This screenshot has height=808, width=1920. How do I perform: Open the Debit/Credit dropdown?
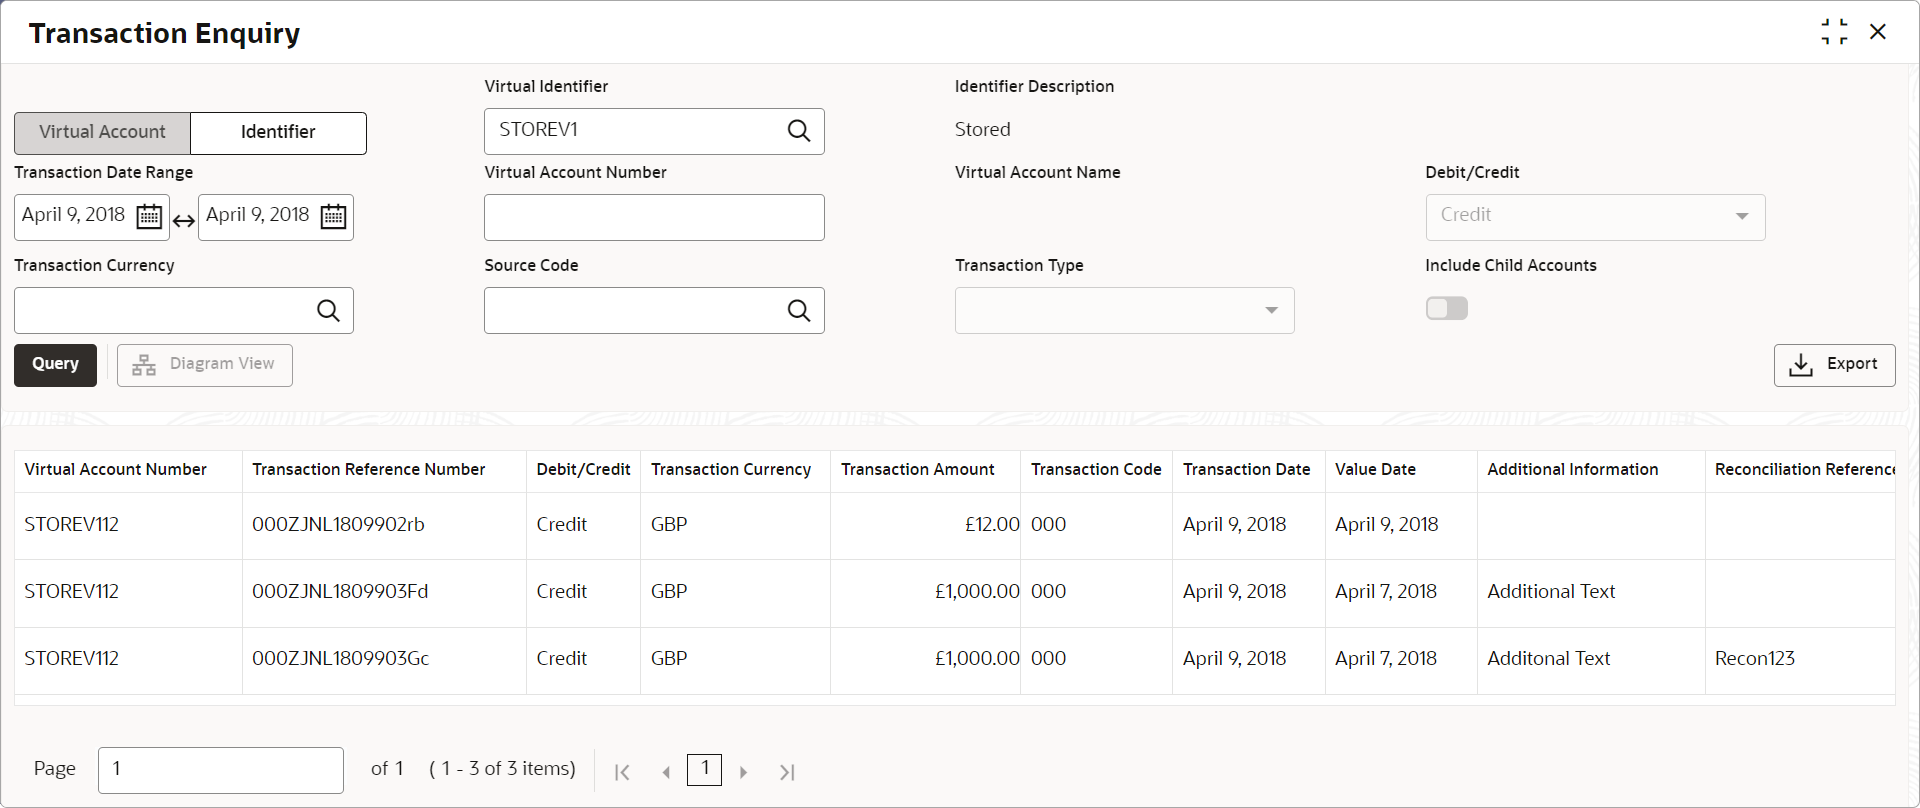(1595, 216)
